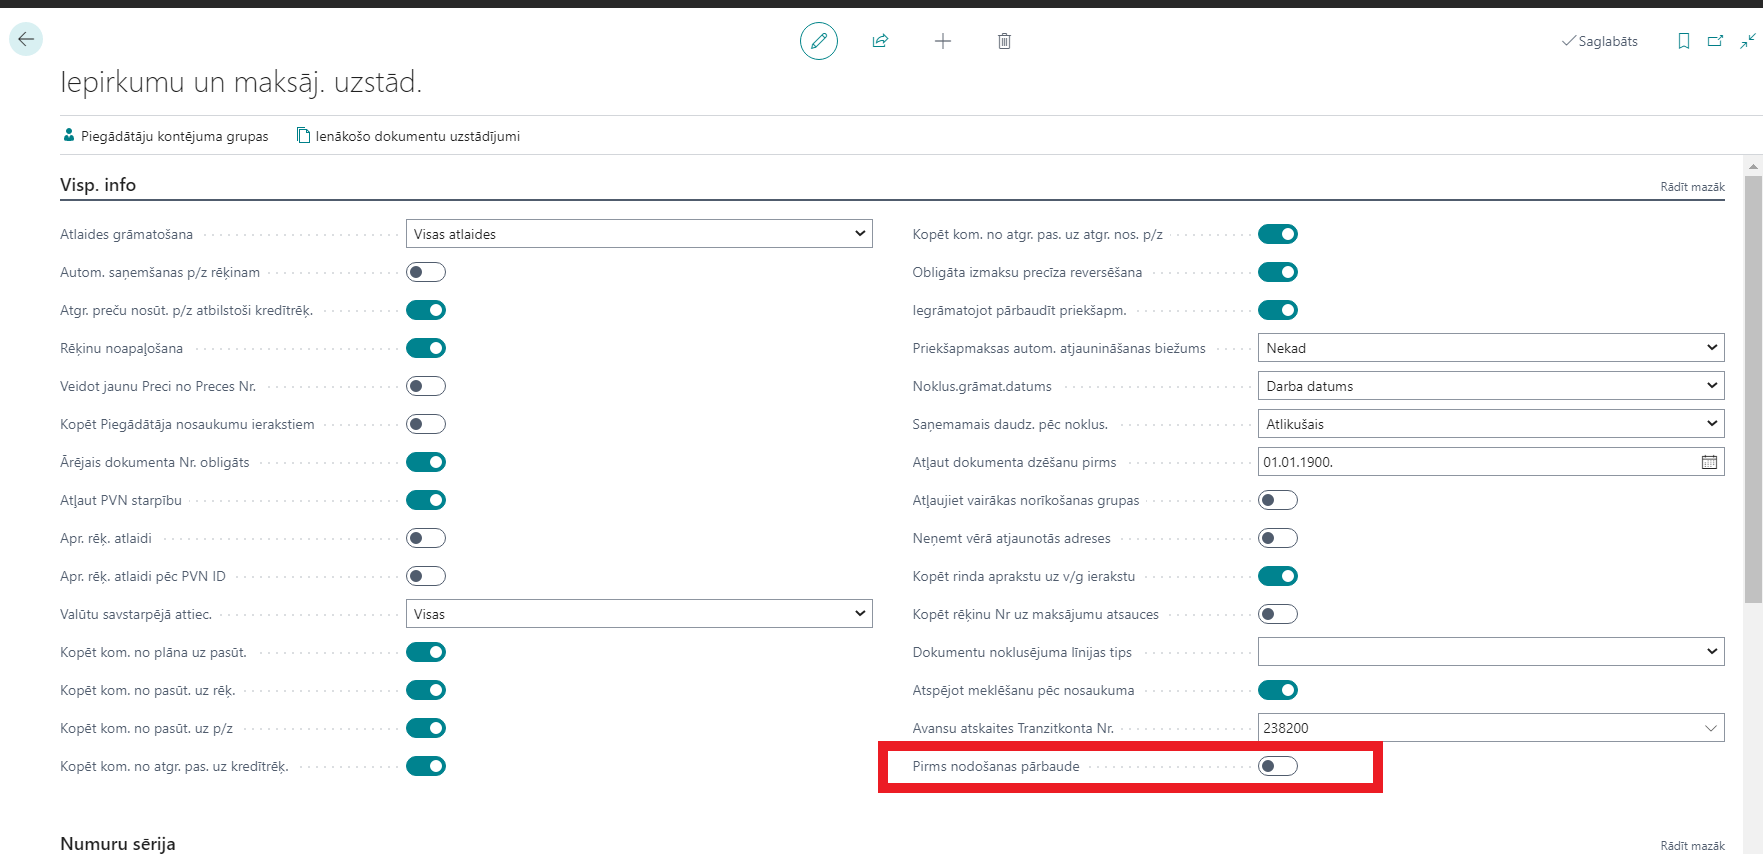Viewport: 1763px width, 854px height.
Task: Collapse the Numuru sērija section heading
Action: point(118,843)
